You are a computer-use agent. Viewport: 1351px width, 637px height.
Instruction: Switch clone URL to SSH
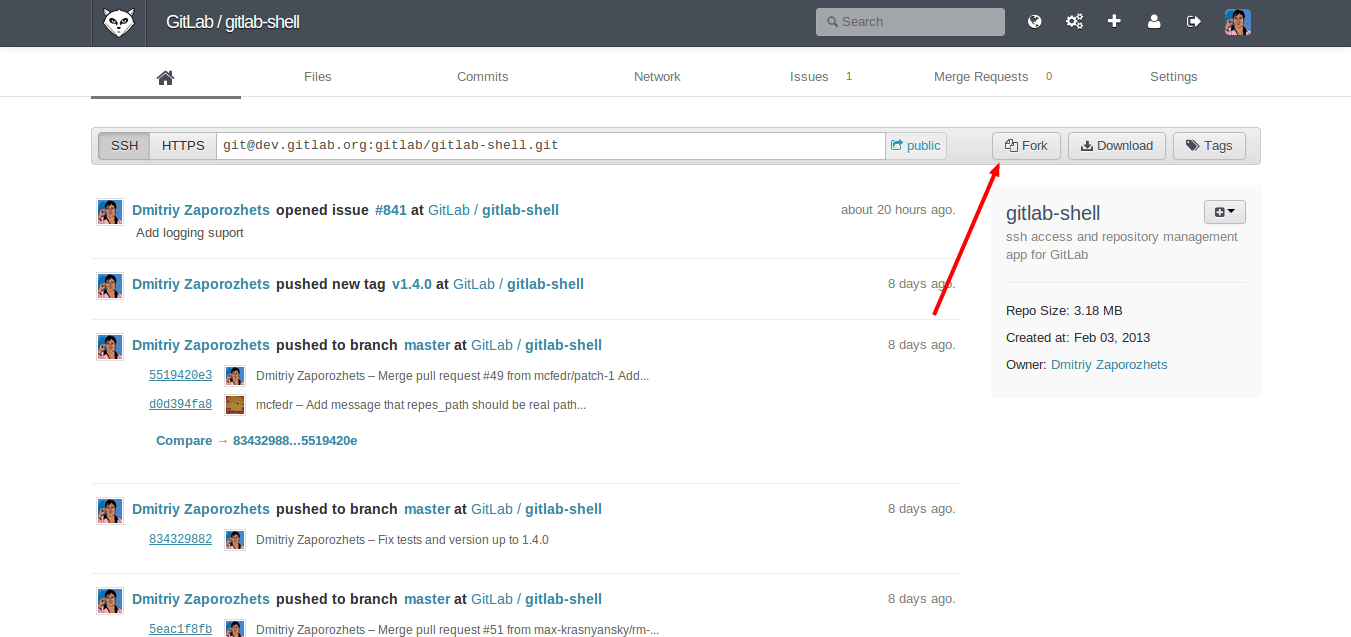(x=125, y=145)
